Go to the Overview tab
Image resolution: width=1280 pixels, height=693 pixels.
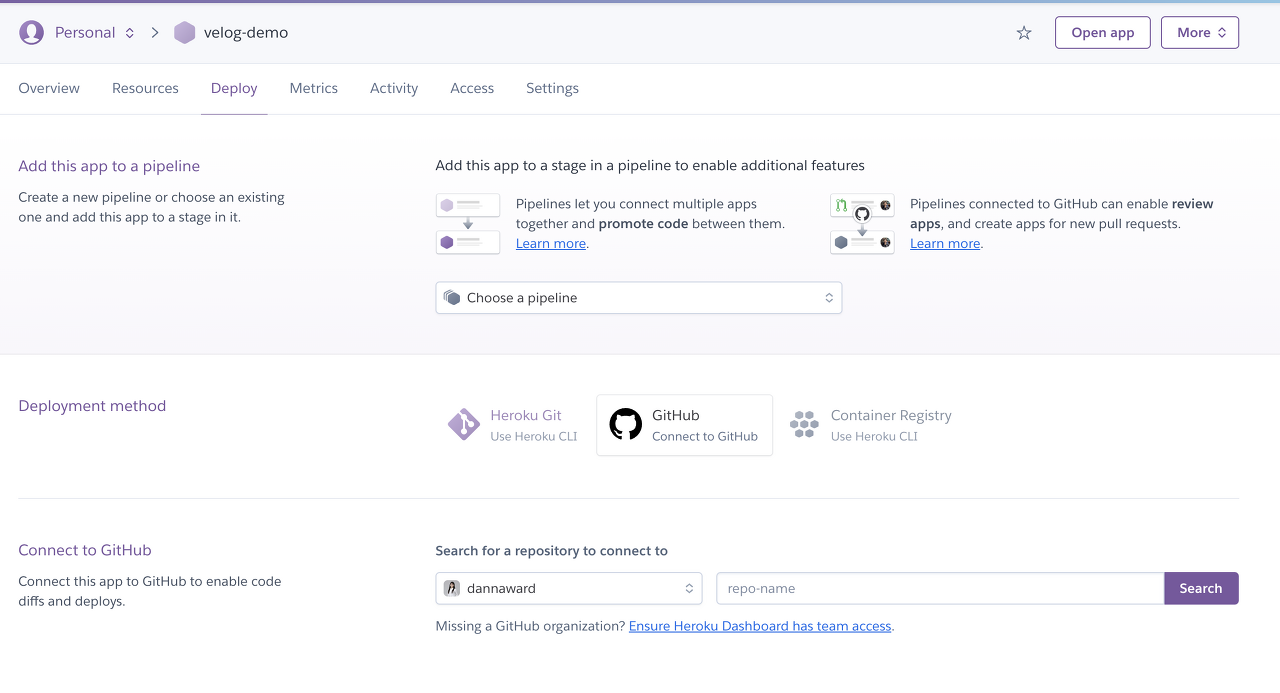pyautogui.click(x=49, y=88)
